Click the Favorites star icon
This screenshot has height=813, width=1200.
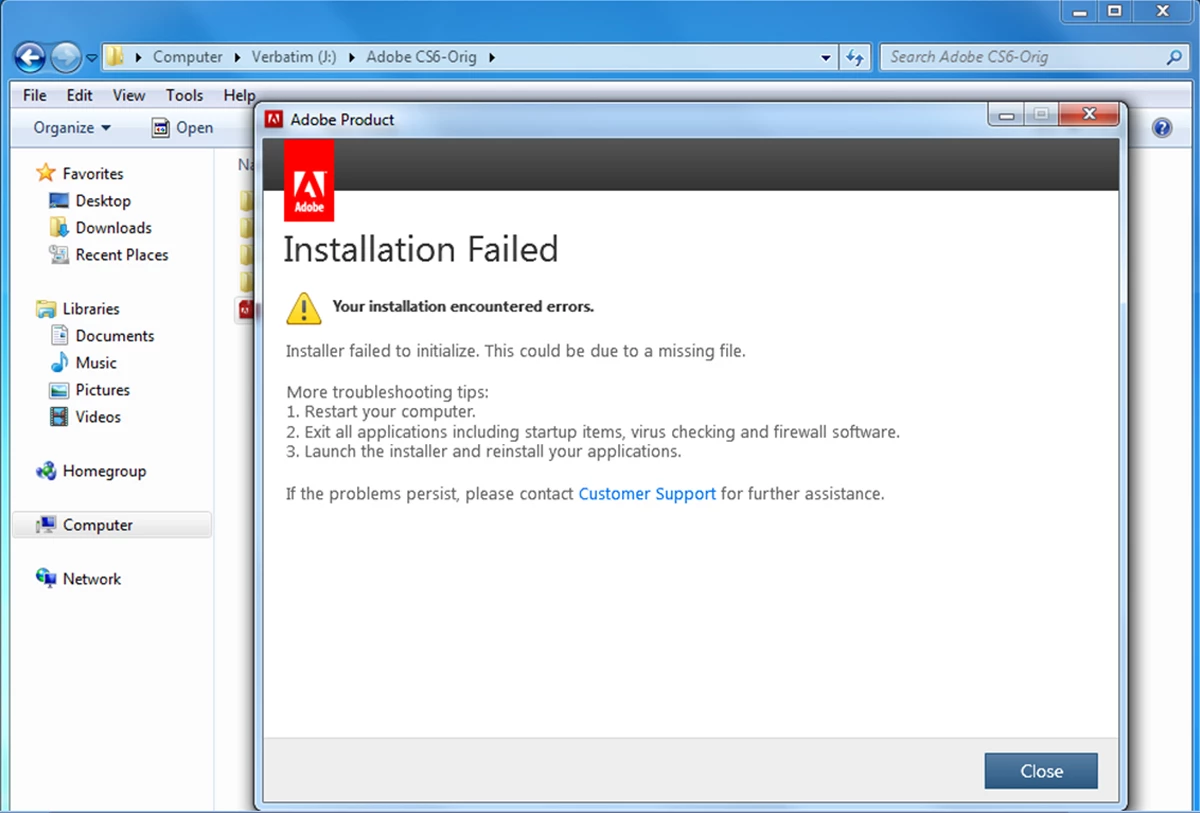click(x=46, y=173)
